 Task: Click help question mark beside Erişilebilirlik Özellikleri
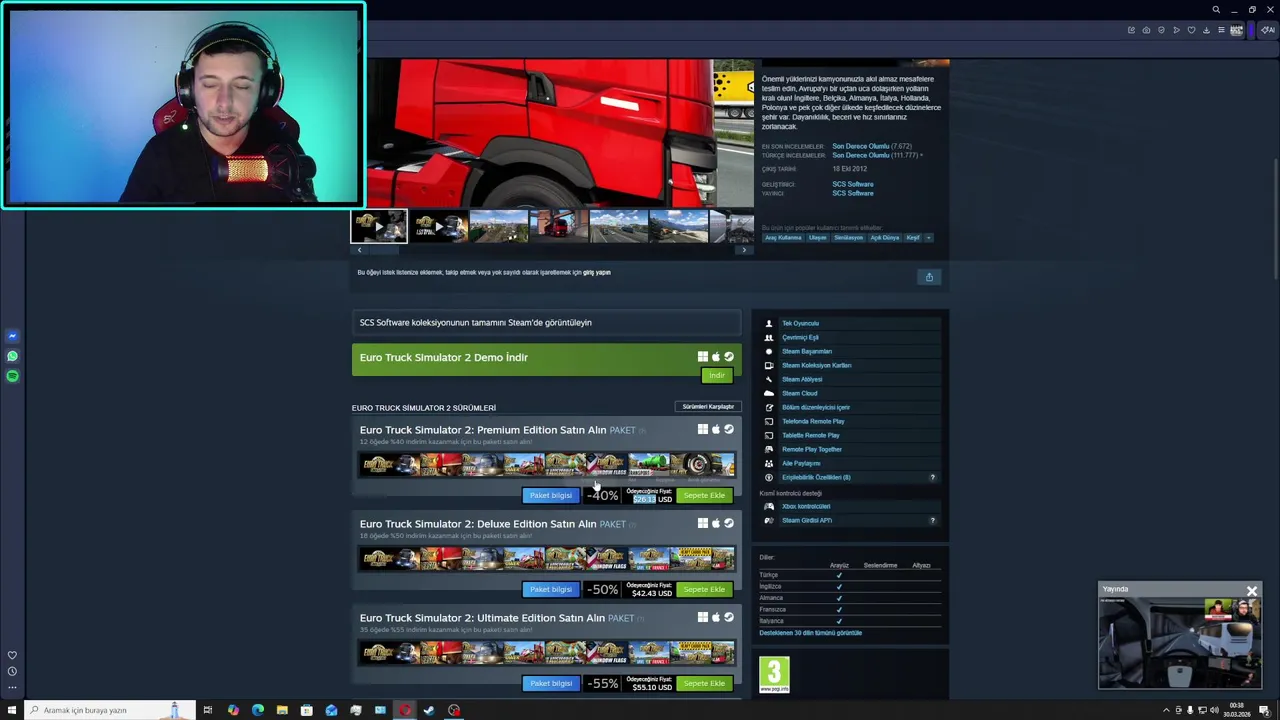point(933,478)
